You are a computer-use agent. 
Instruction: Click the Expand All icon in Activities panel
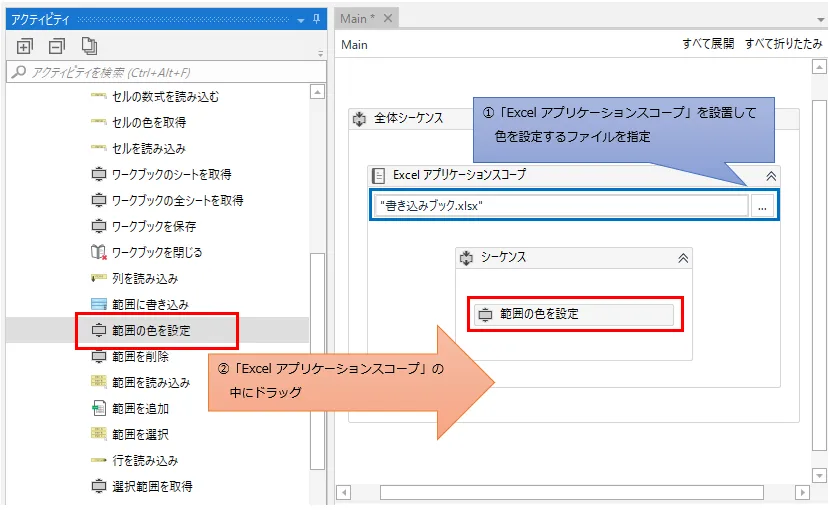click(x=24, y=47)
